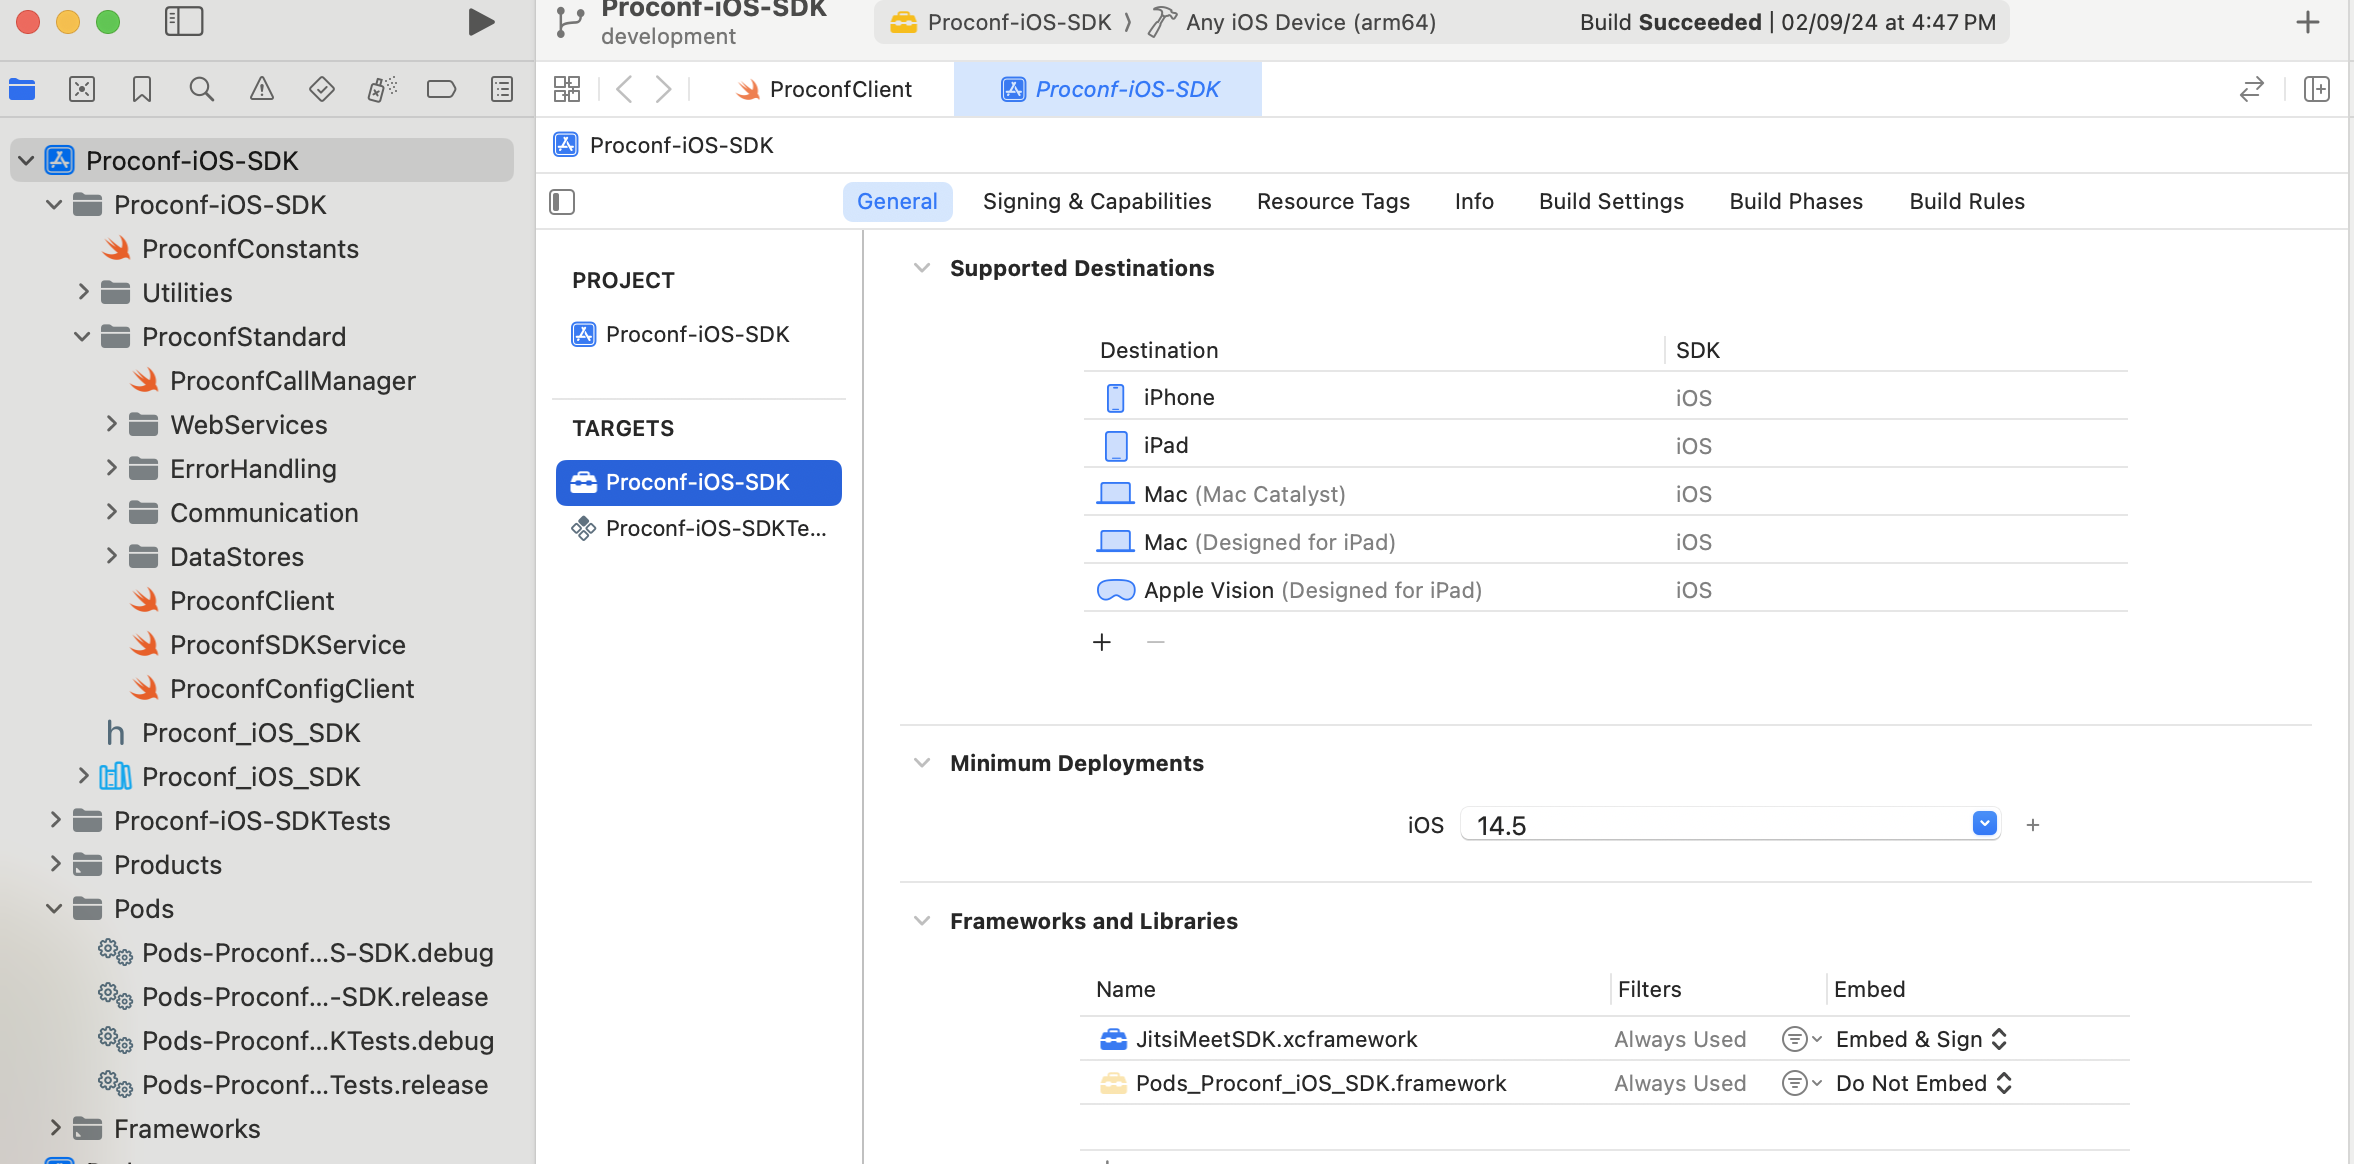The height and width of the screenshot is (1164, 2354).
Task: Toggle the project editor sidebar
Action: coord(562,201)
